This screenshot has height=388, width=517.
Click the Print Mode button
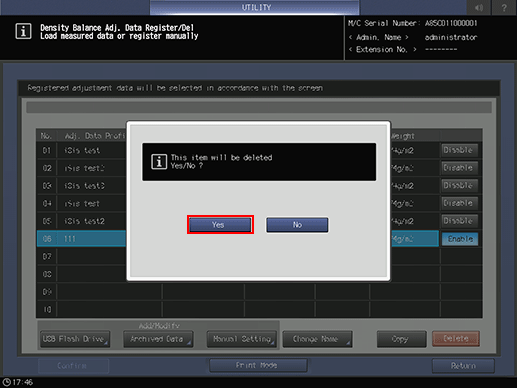click(258, 365)
